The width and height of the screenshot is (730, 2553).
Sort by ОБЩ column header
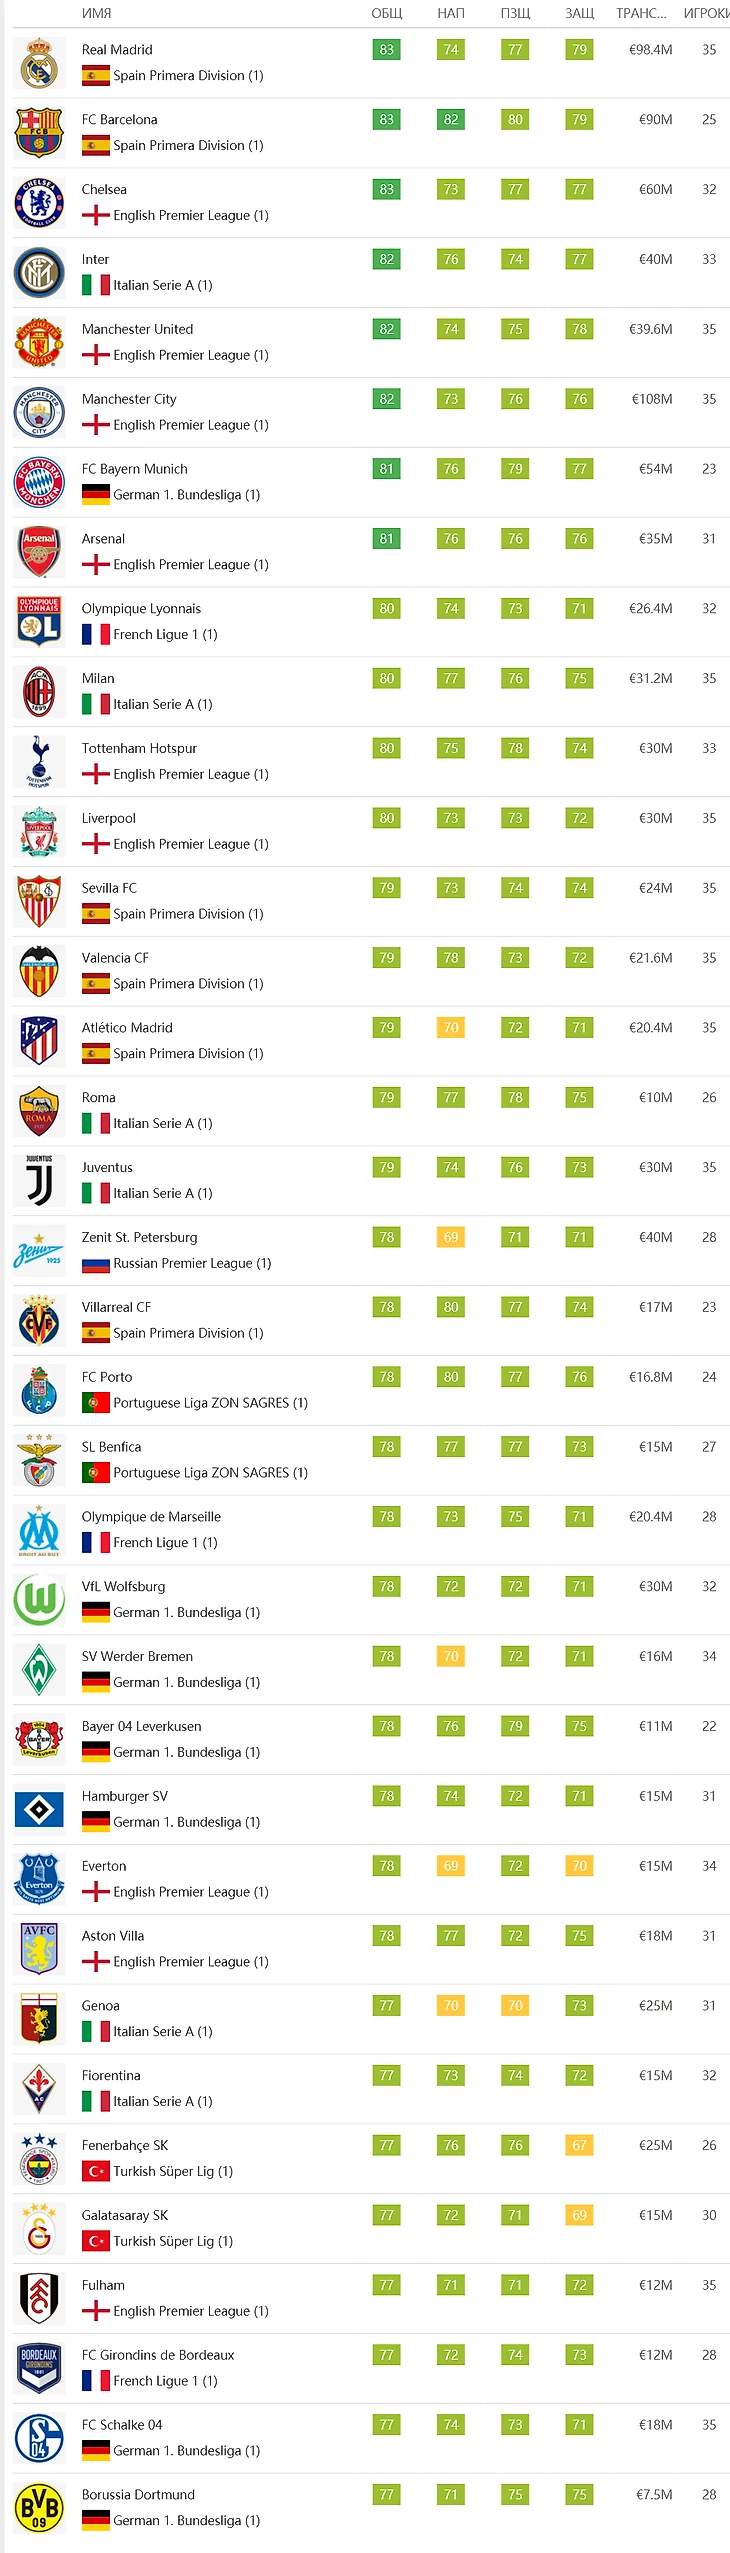point(387,13)
